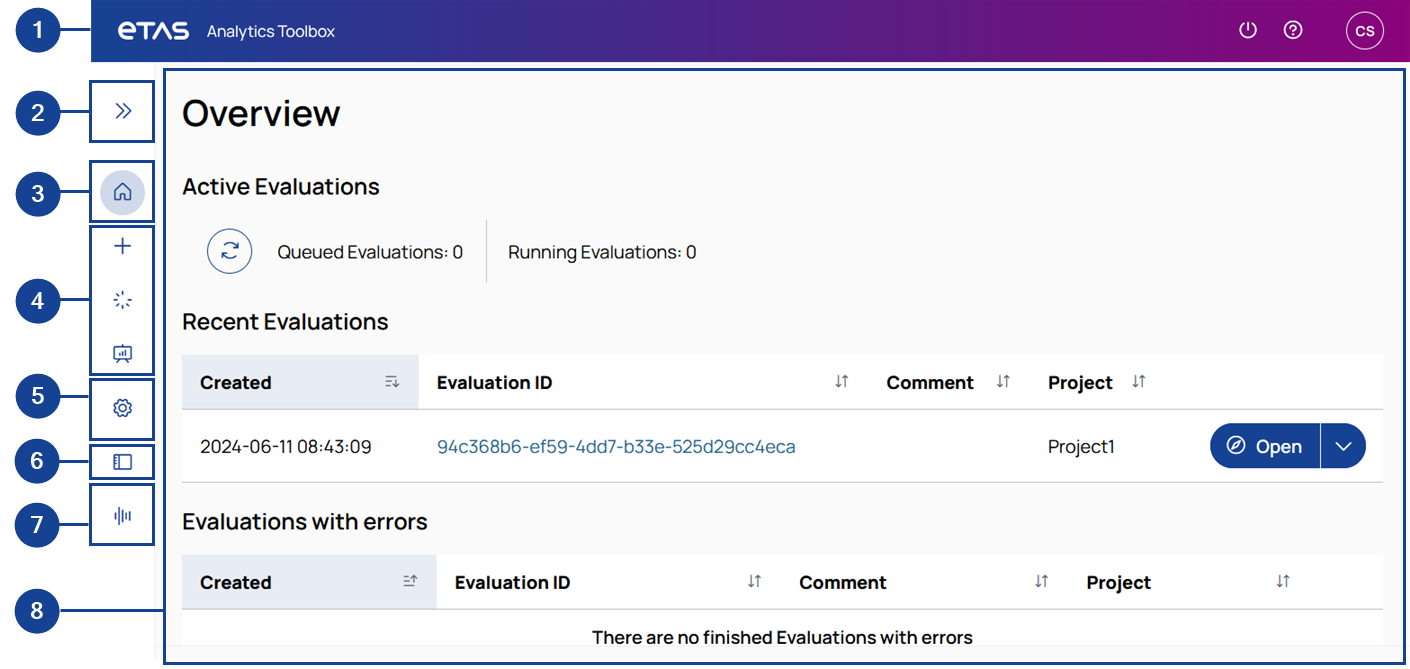
Task: Open evaluation ID 94c368b6 link
Action: tap(616, 447)
